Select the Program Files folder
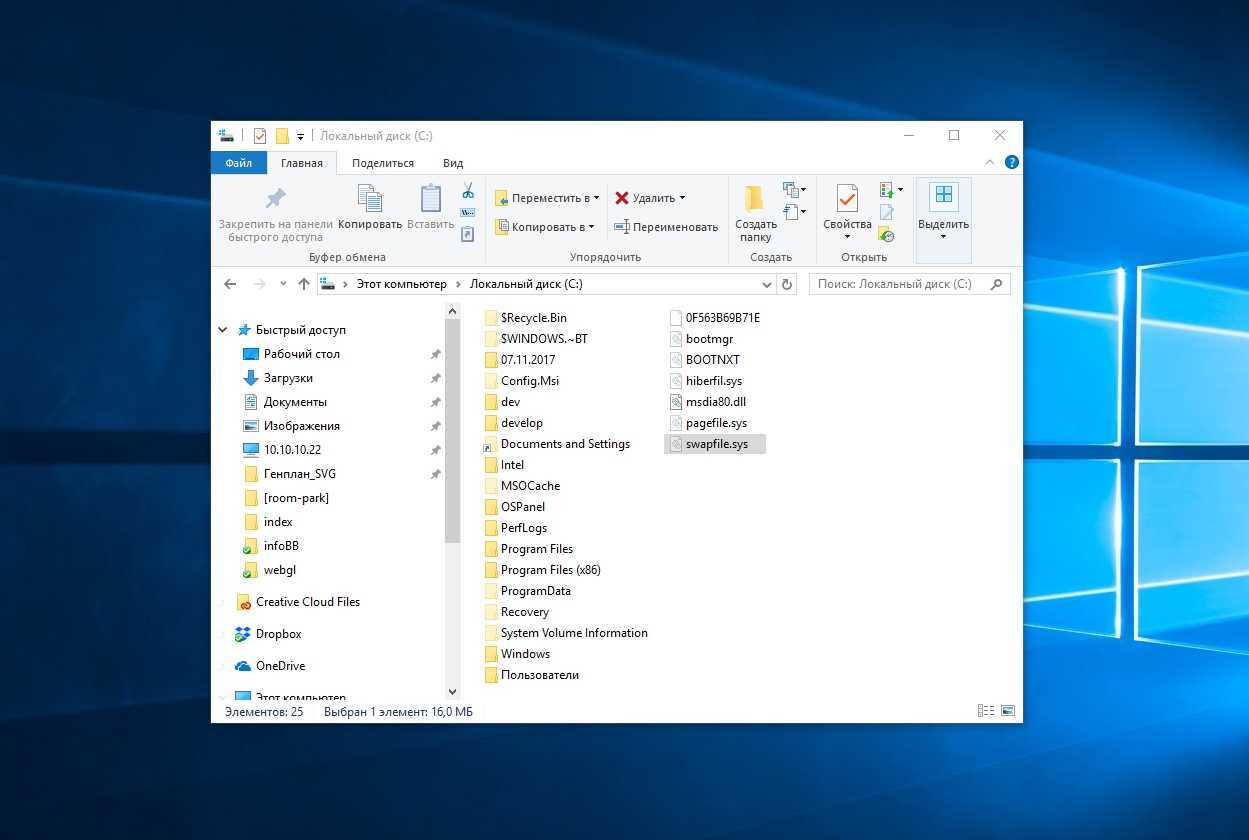The image size is (1249, 840). click(536, 549)
